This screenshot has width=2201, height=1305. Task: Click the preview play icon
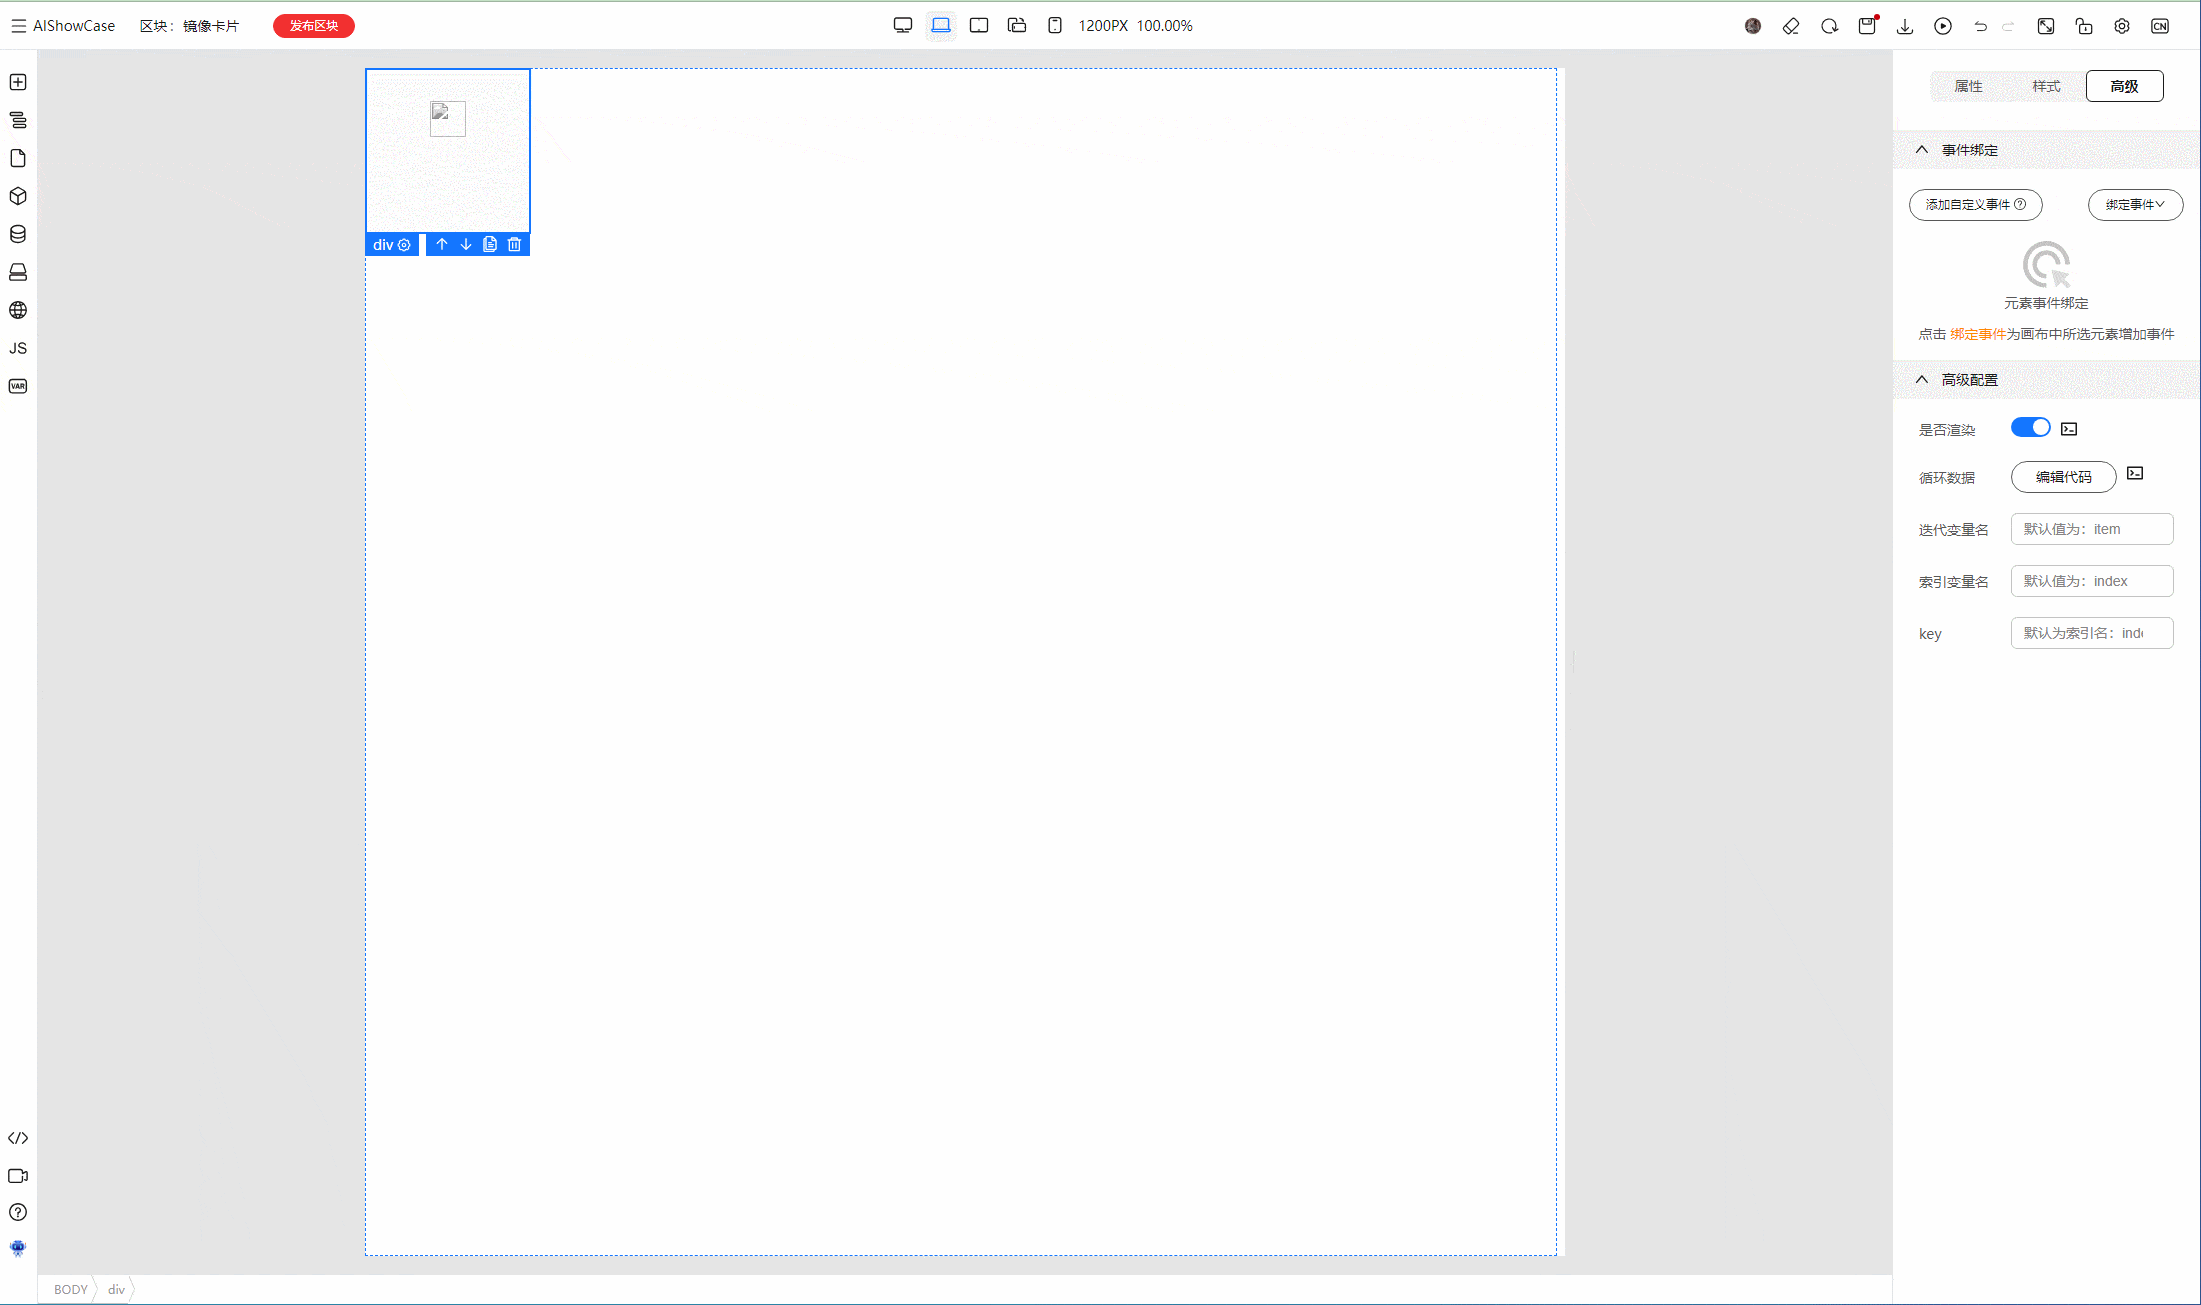(x=1943, y=26)
